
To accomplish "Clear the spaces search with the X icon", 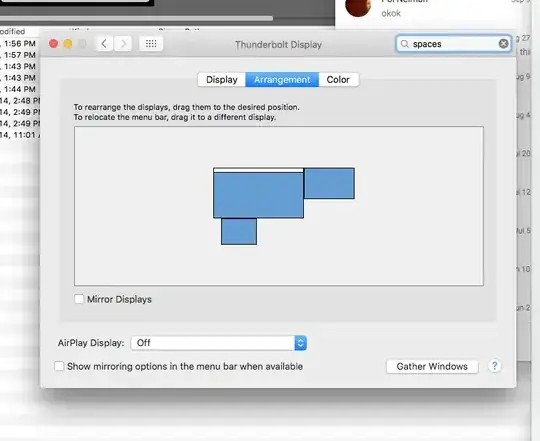I will (503, 44).
